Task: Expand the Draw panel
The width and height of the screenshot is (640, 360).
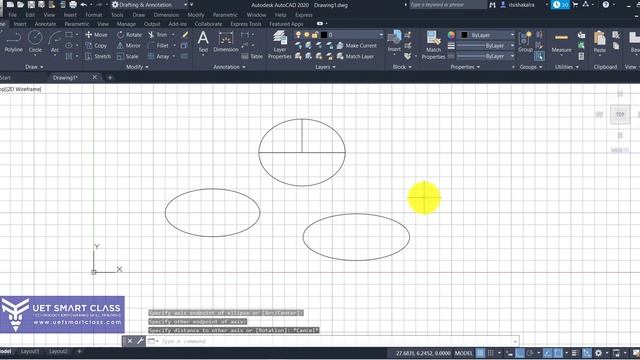Action: (34, 67)
